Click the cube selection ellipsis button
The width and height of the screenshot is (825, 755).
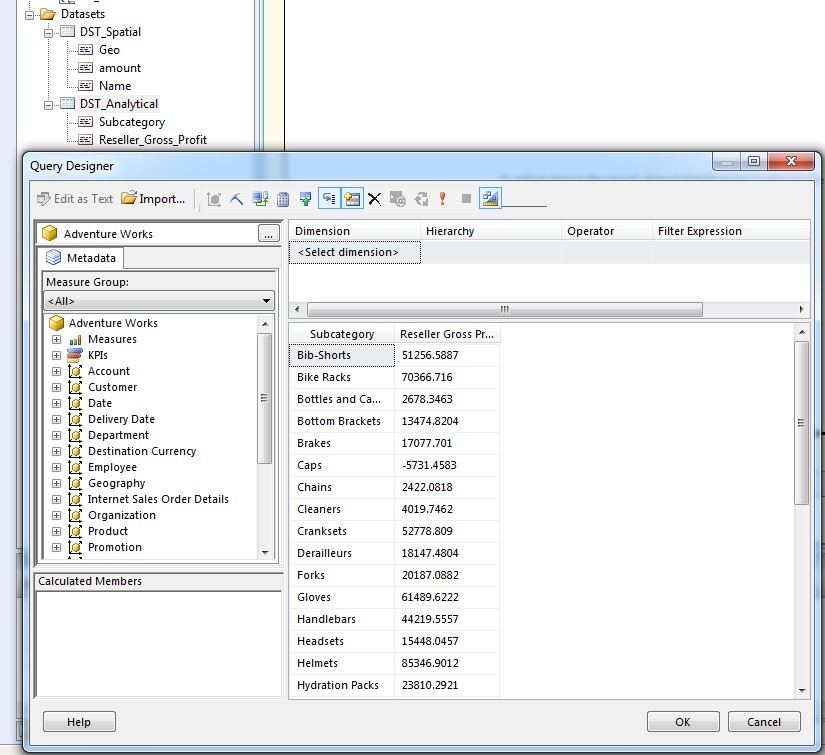click(268, 234)
